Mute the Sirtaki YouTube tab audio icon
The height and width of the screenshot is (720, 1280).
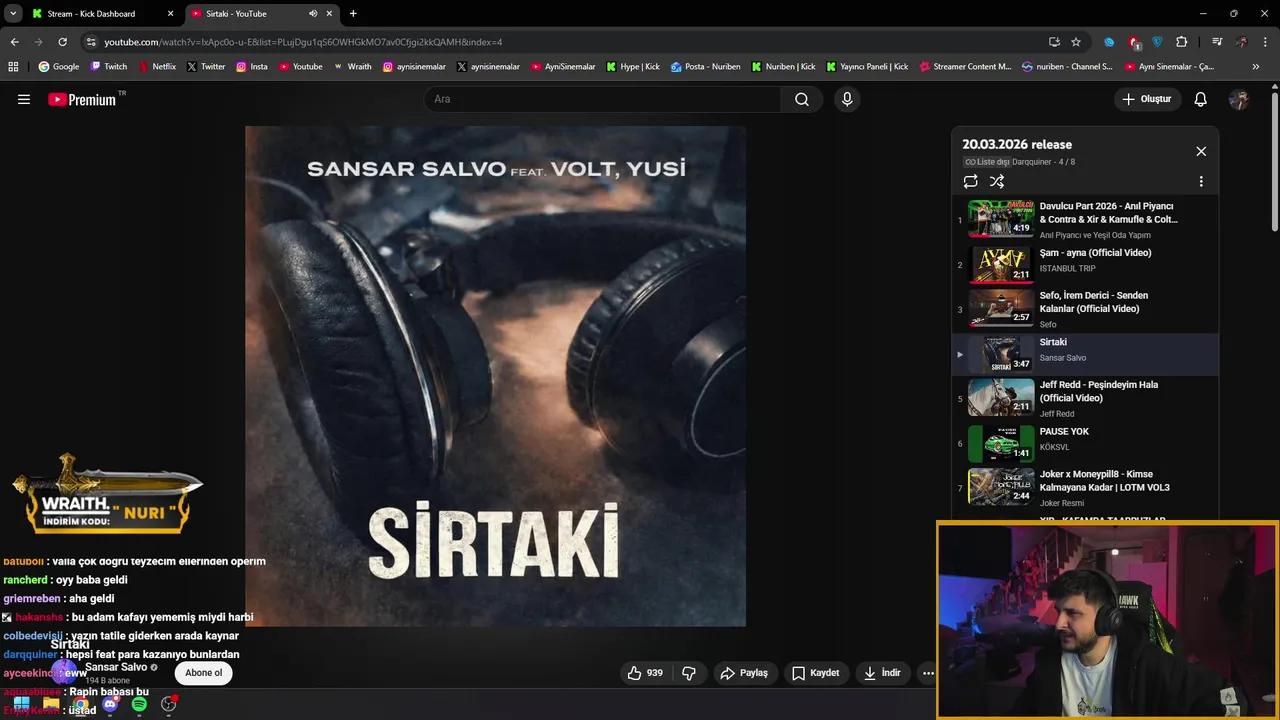[x=313, y=14]
